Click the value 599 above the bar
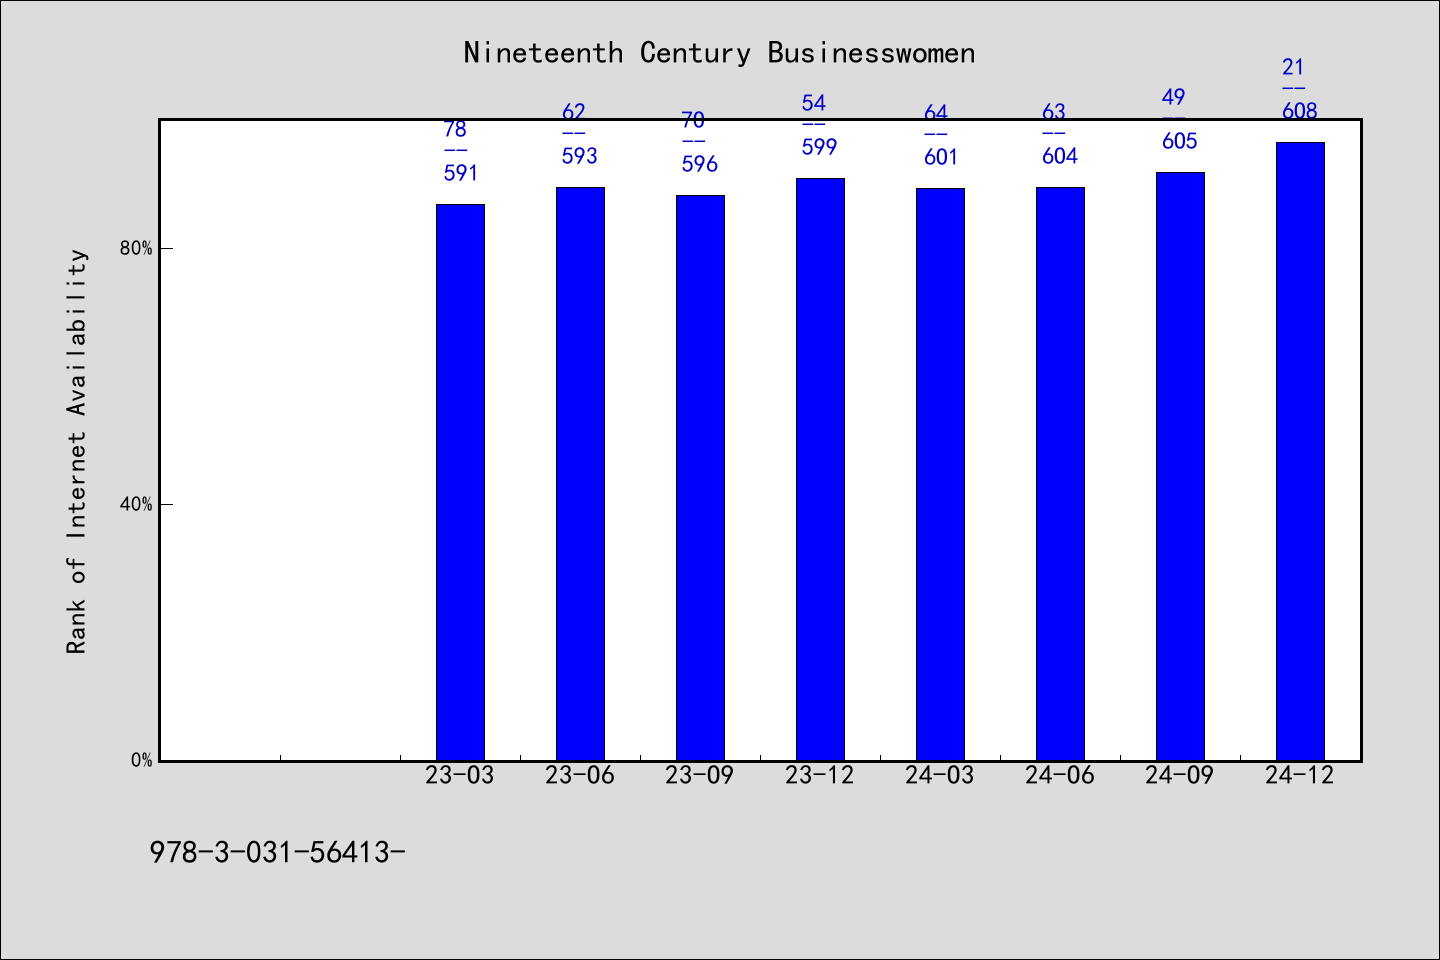This screenshot has height=960, width=1440. 820,147
